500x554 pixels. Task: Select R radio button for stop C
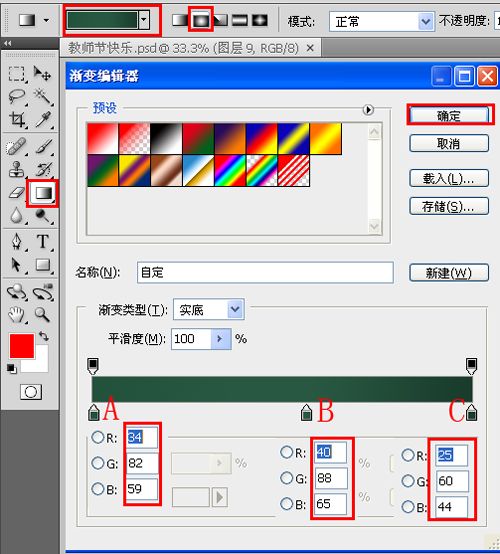408,455
